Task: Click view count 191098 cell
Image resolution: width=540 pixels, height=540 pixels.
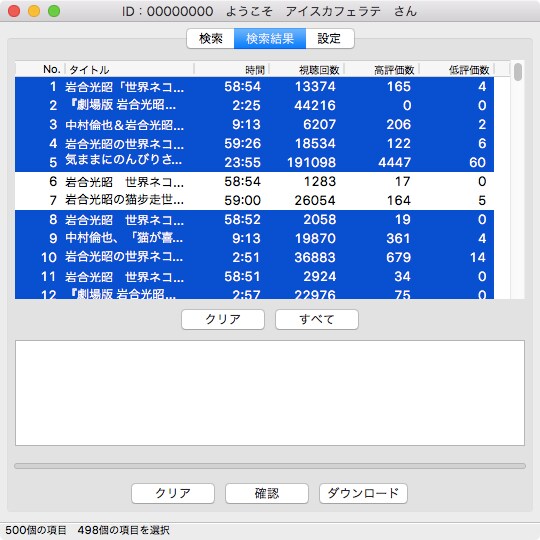Action: tap(311, 162)
